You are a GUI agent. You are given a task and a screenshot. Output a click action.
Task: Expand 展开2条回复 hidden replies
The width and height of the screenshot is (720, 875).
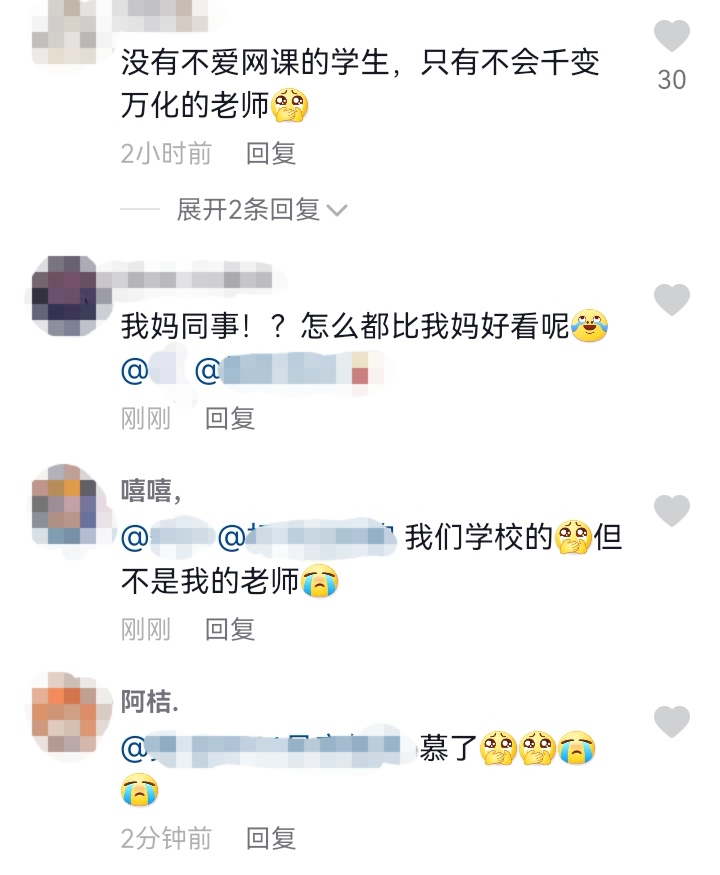coord(248,210)
